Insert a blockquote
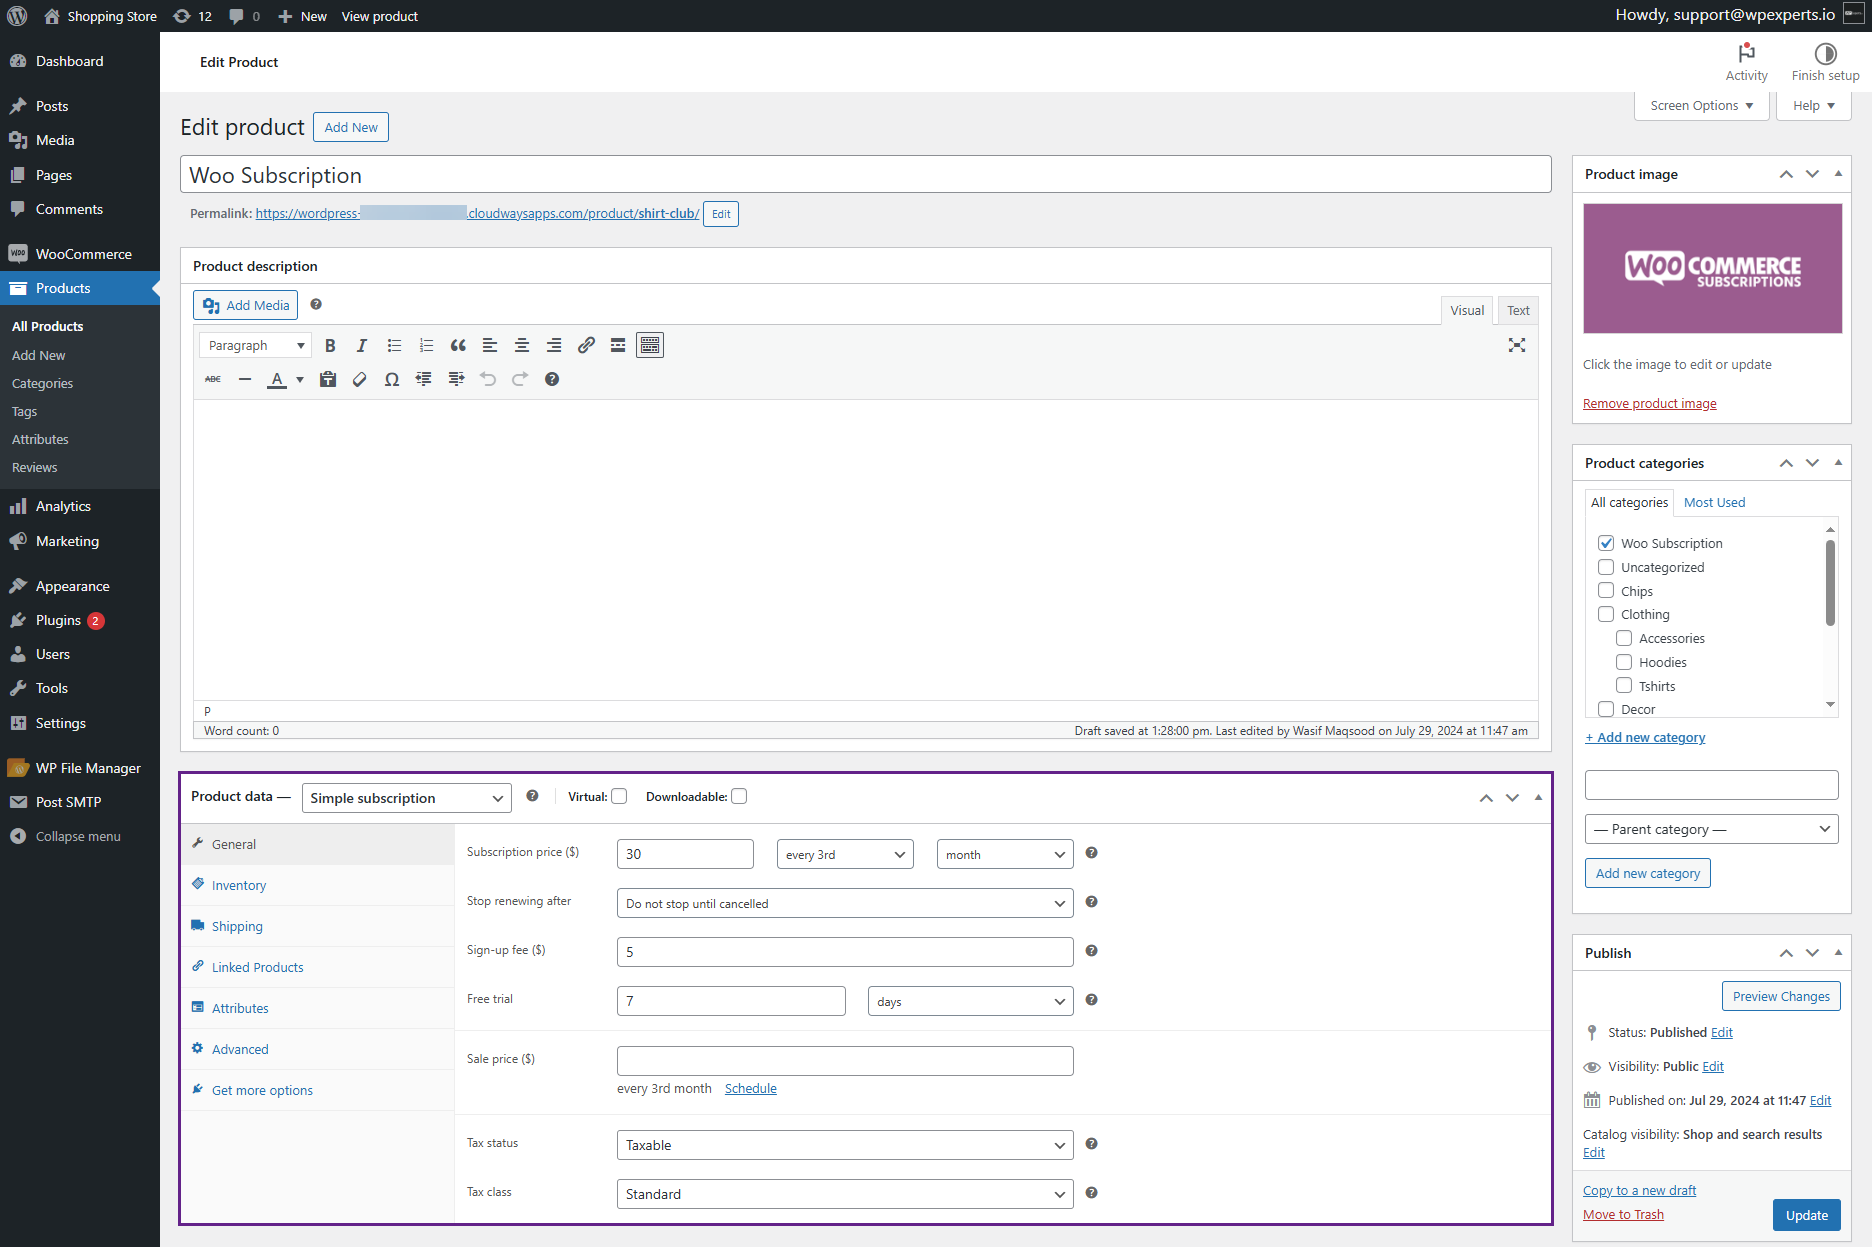This screenshot has width=1872, height=1247. click(x=458, y=345)
